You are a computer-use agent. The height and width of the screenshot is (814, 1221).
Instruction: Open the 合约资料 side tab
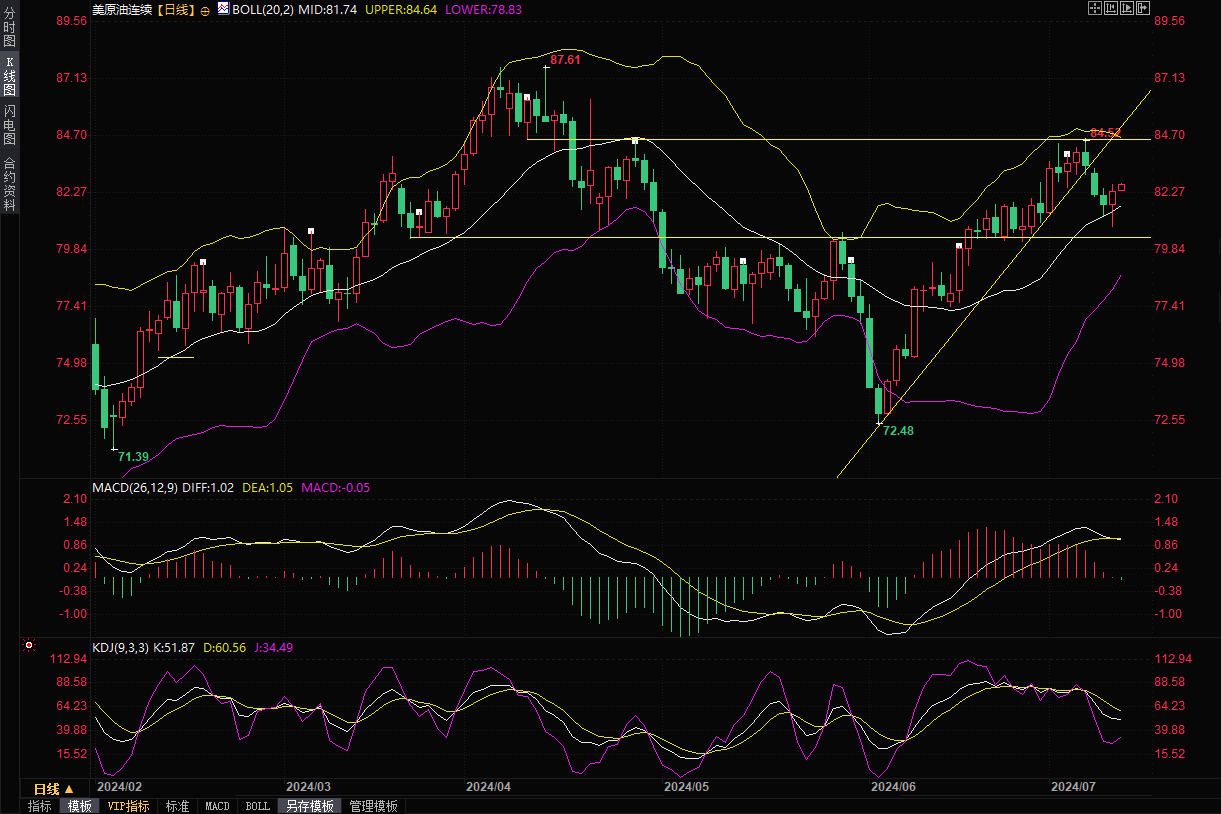coord(9,183)
